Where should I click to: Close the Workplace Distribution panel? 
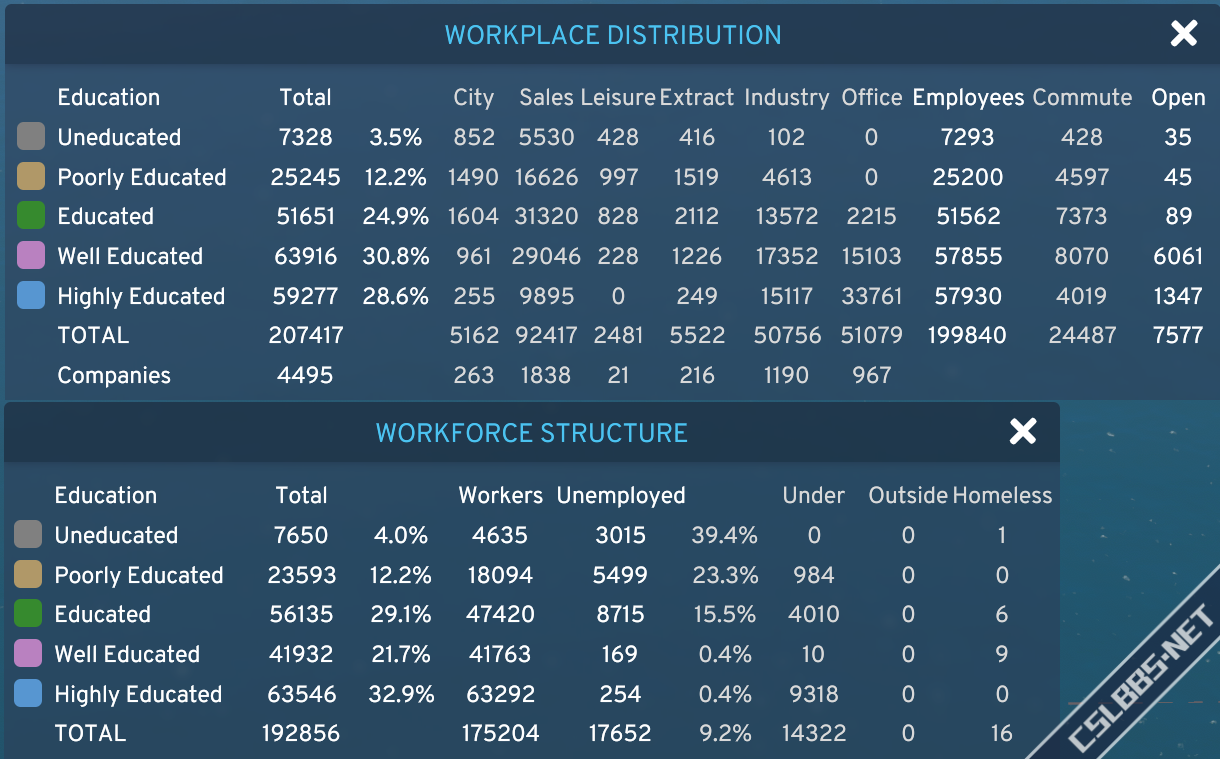click(x=1183, y=34)
